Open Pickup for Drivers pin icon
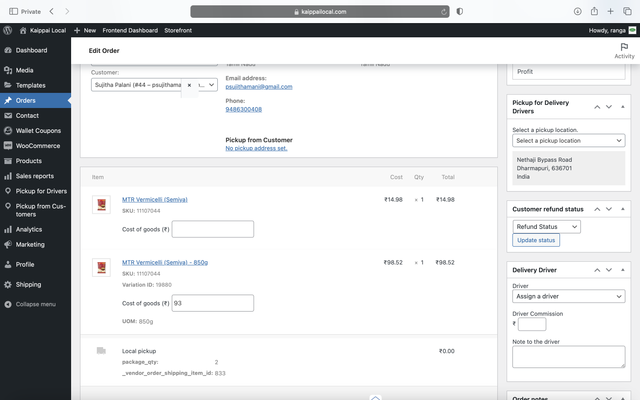The image size is (640, 400). click(8, 191)
